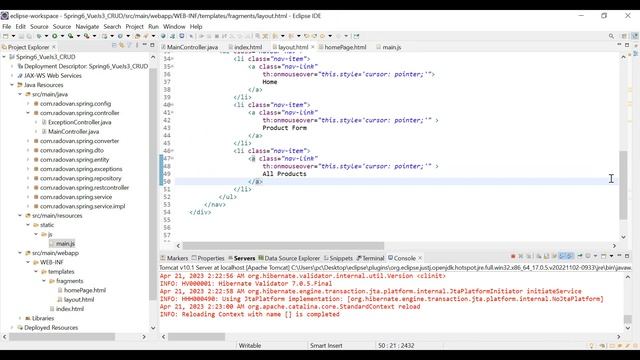Open the File menu

[x=7, y=27]
